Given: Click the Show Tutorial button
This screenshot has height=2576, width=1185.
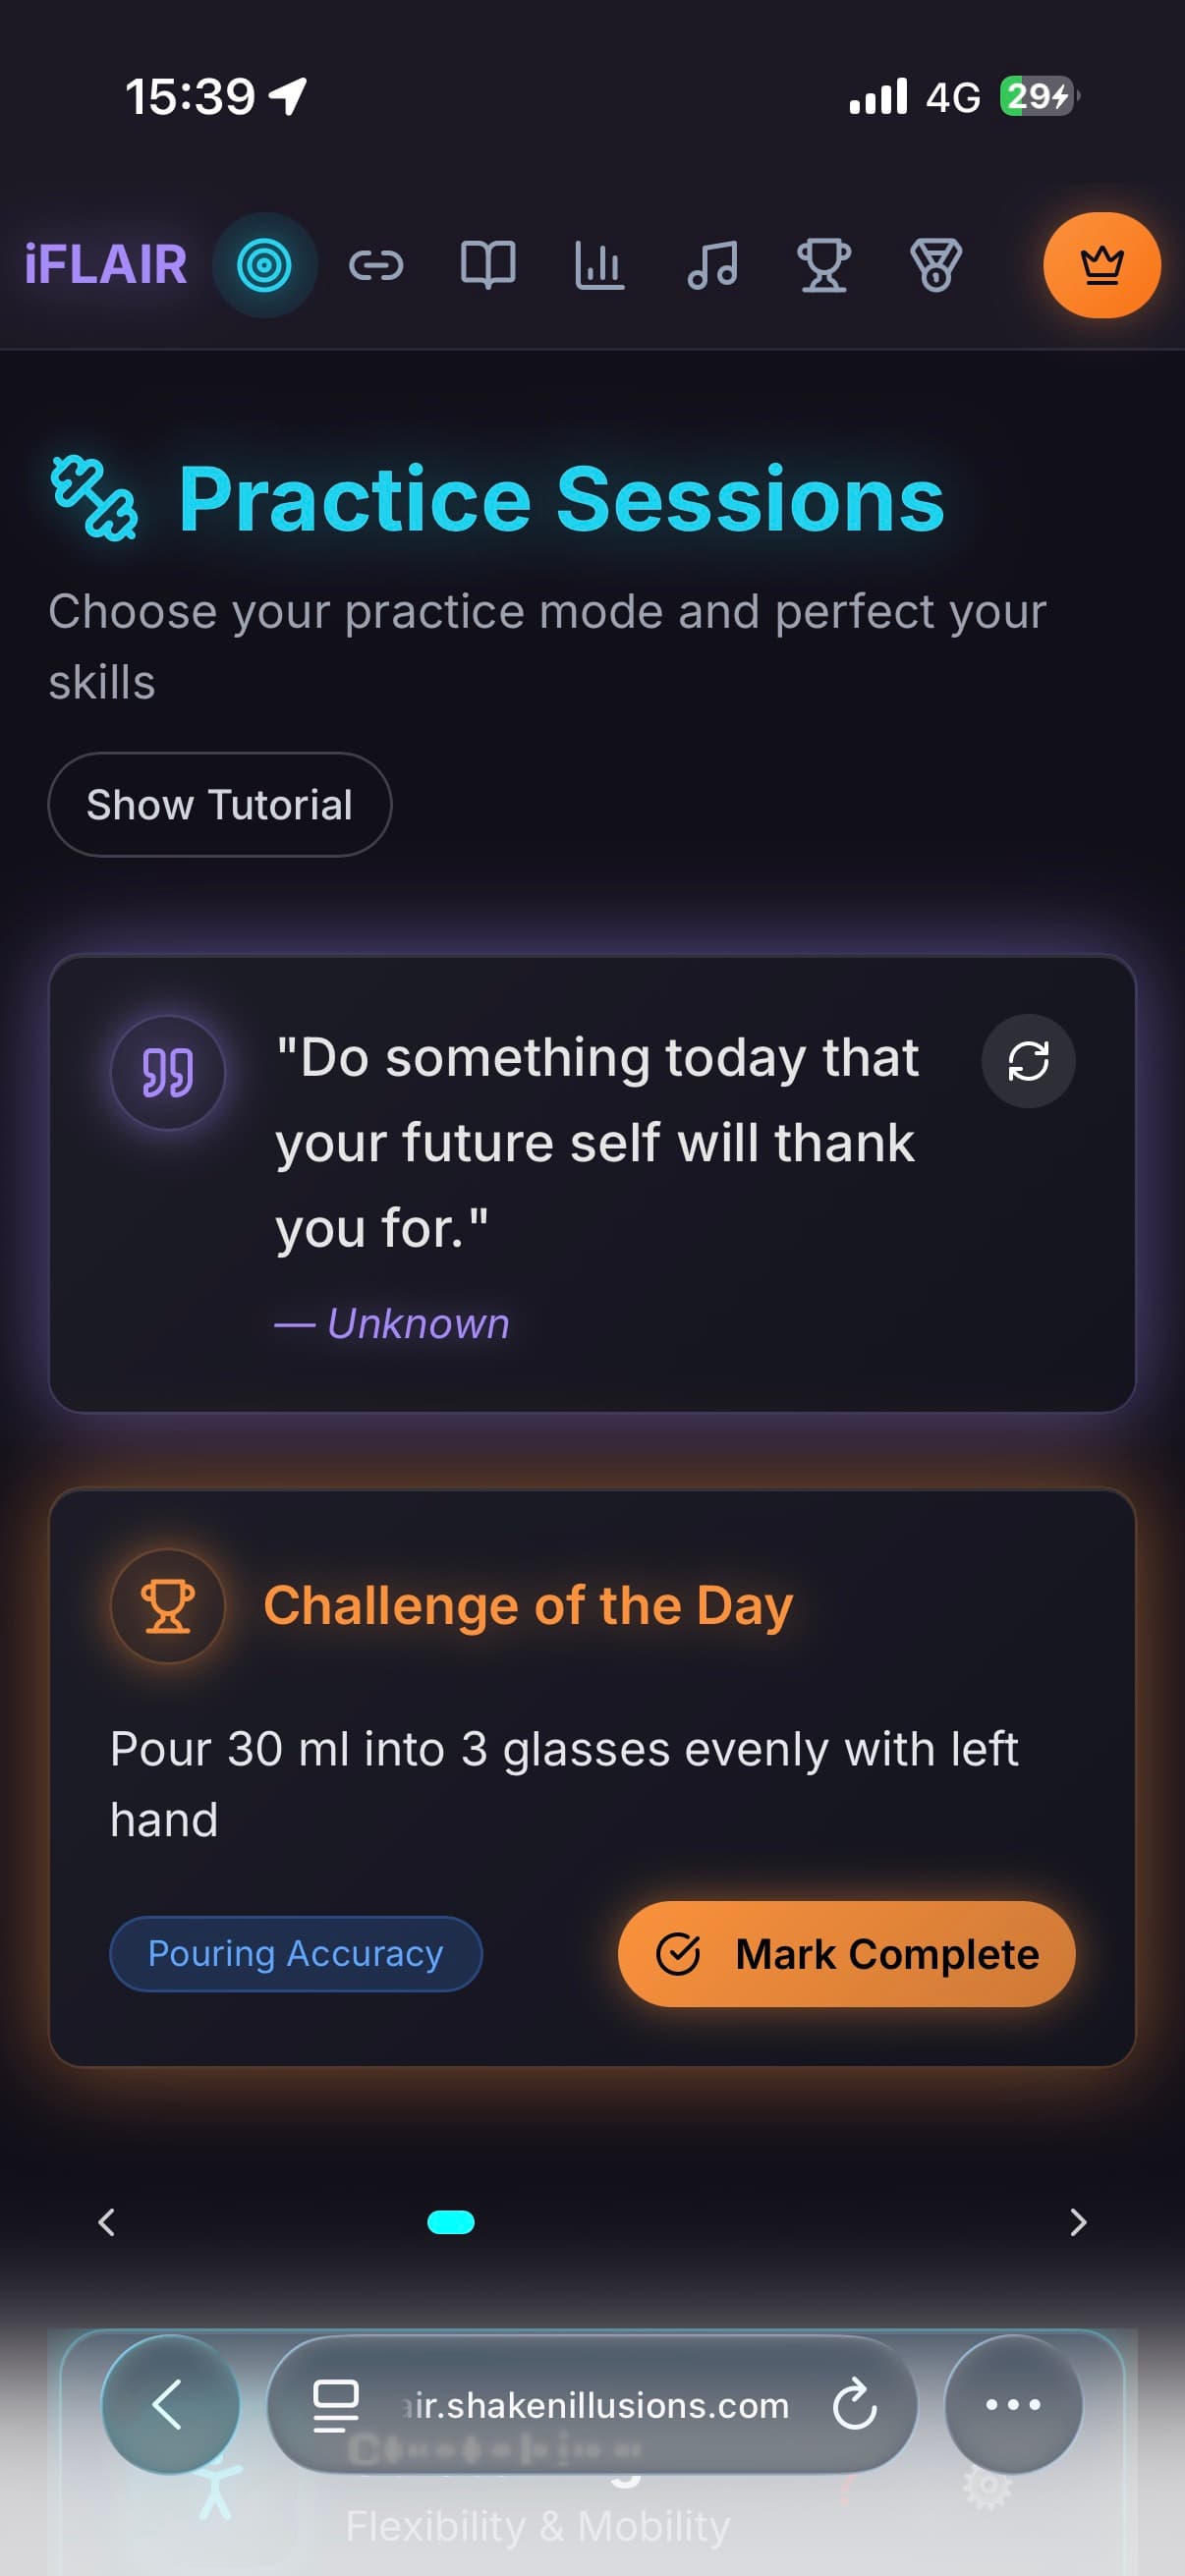Looking at the screenshot, I should coord(219,805).
